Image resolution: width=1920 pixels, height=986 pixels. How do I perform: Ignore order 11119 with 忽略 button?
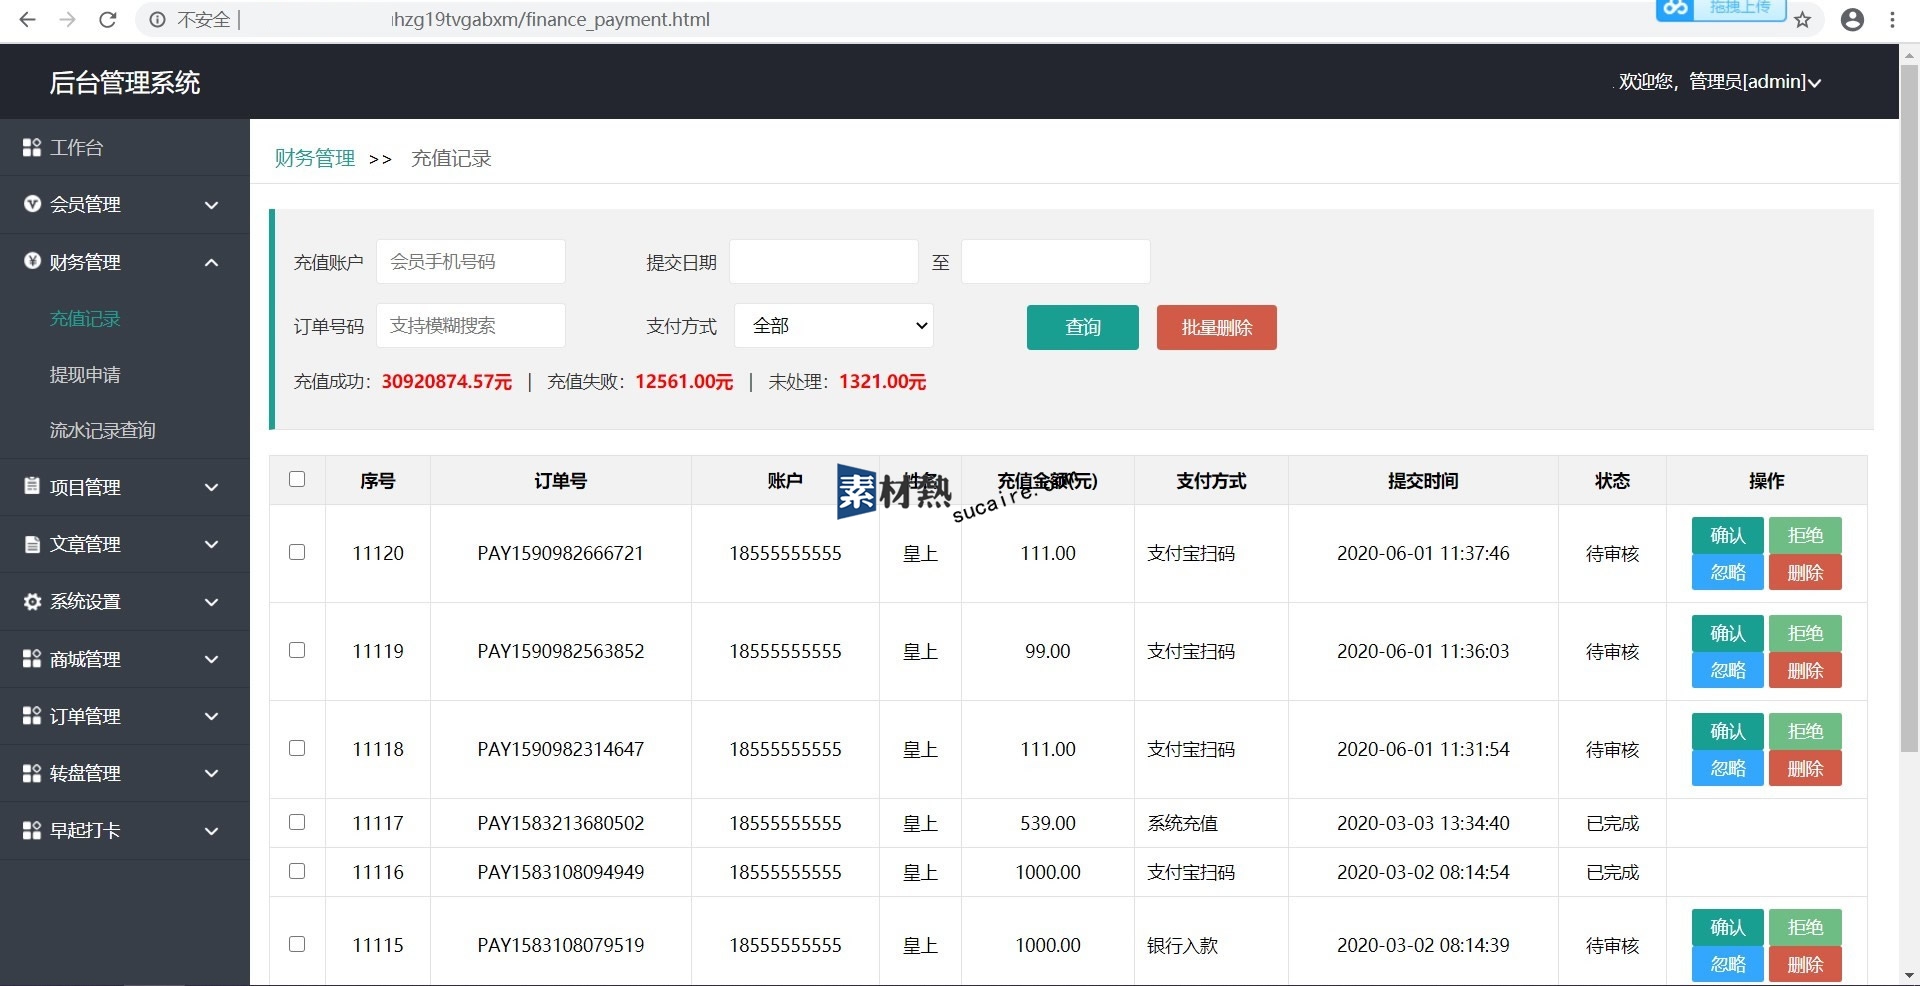click(1727, 670)
